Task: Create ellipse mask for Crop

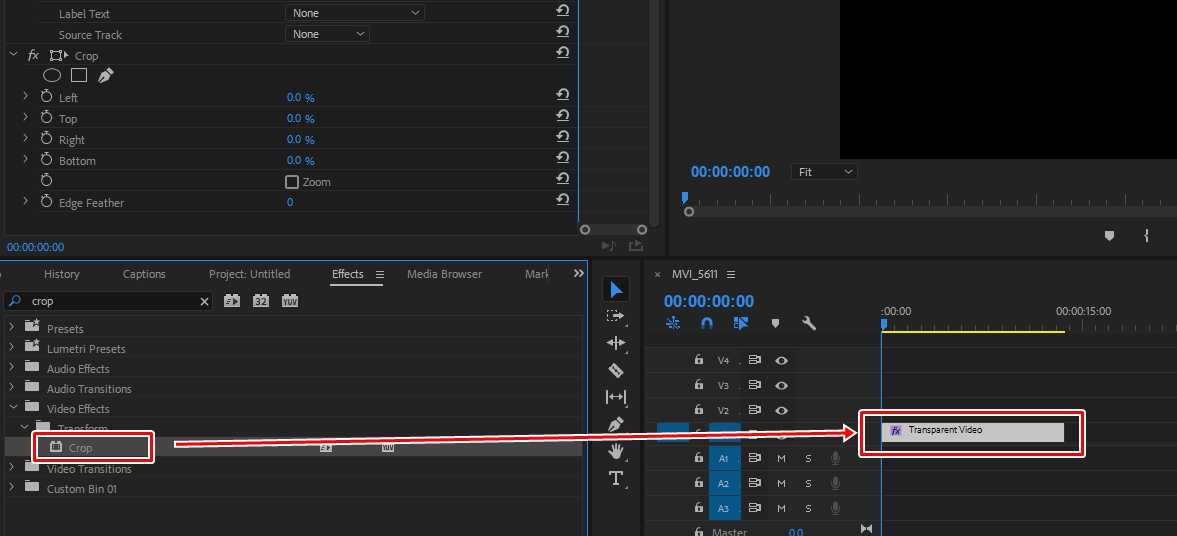Action: 52,75
